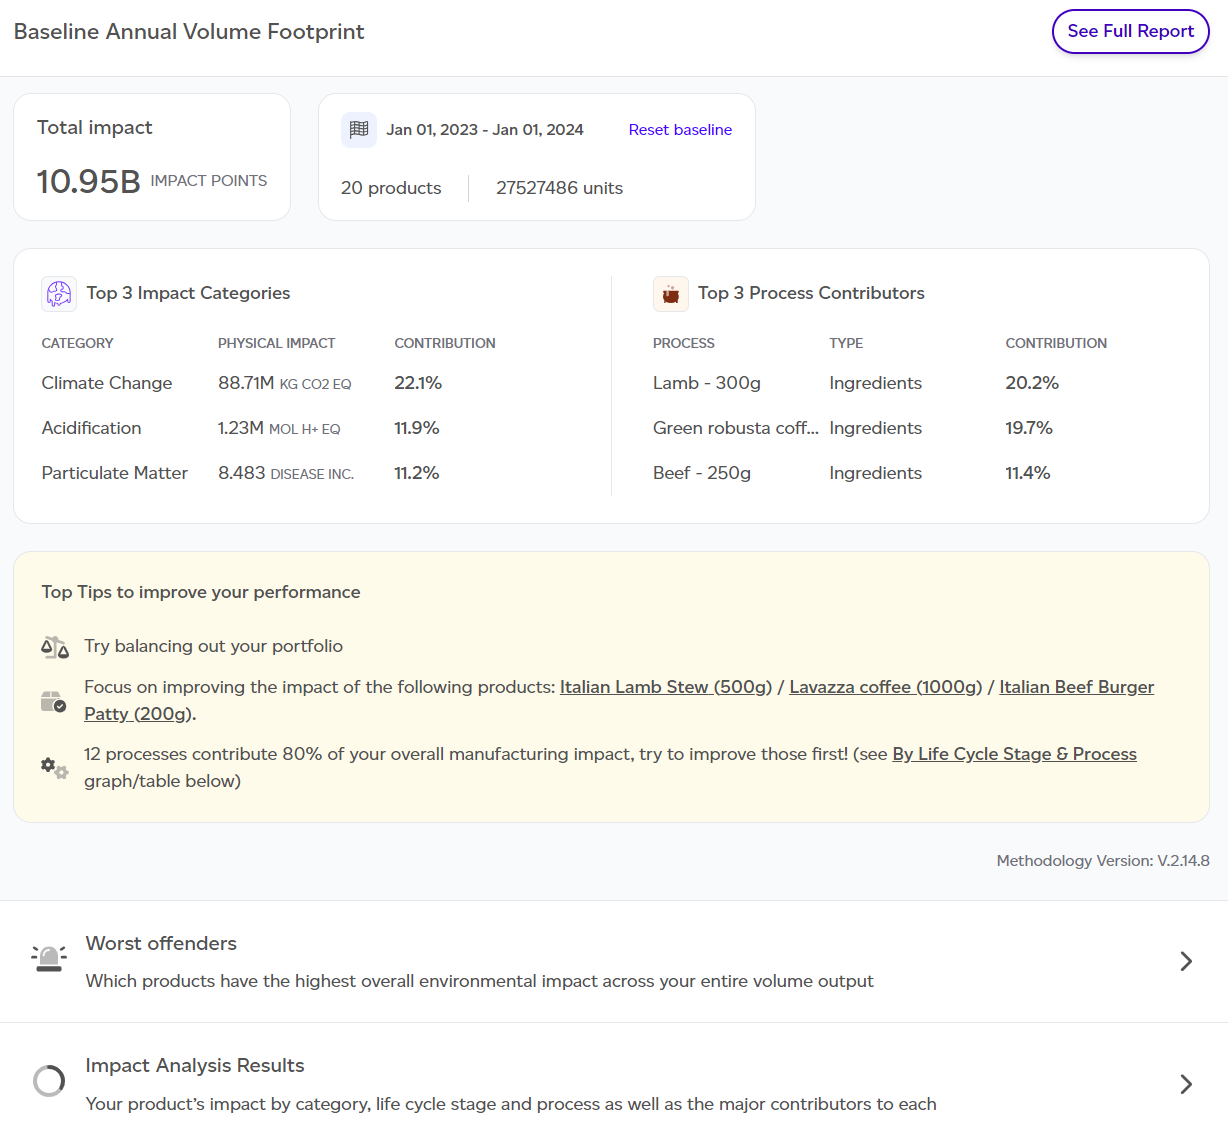Click the Worst offenders heading

point(161,943)
